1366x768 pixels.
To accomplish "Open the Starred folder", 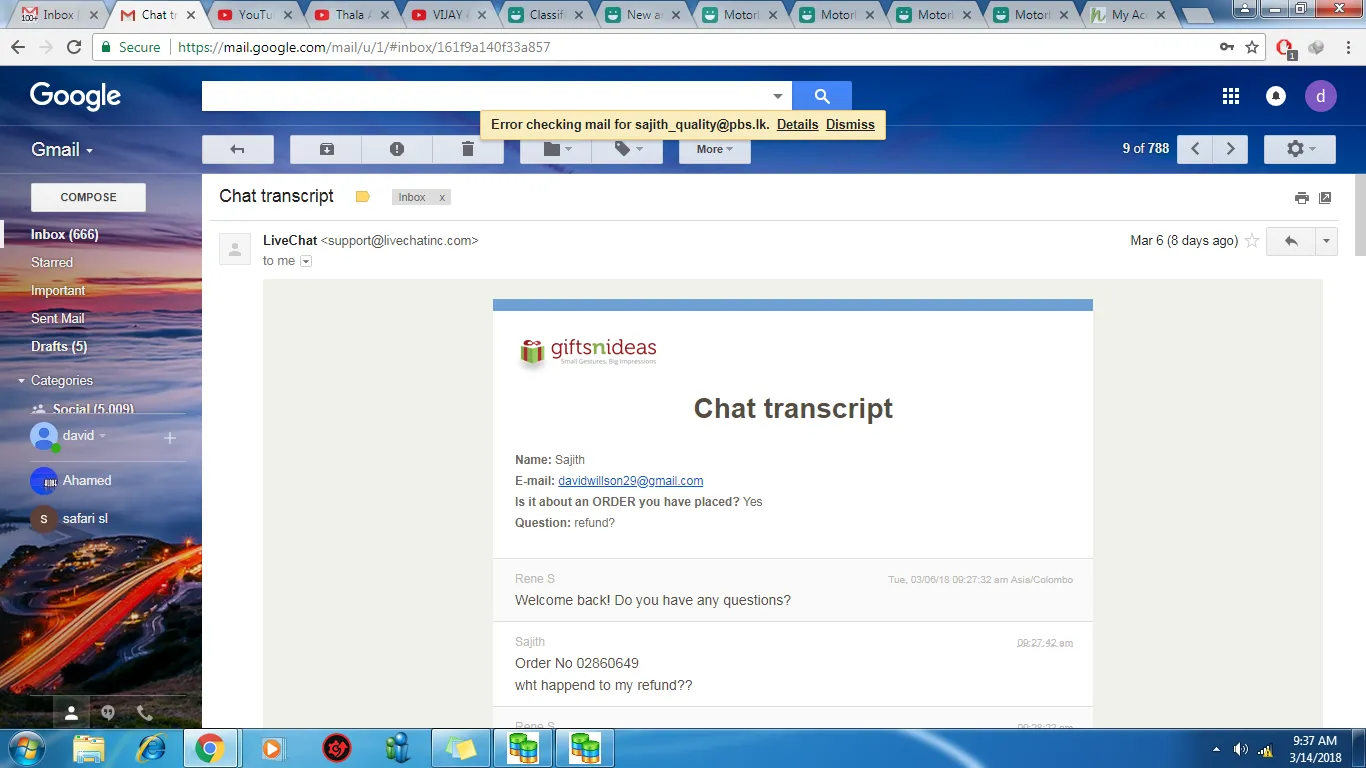I will click(52, 262).
